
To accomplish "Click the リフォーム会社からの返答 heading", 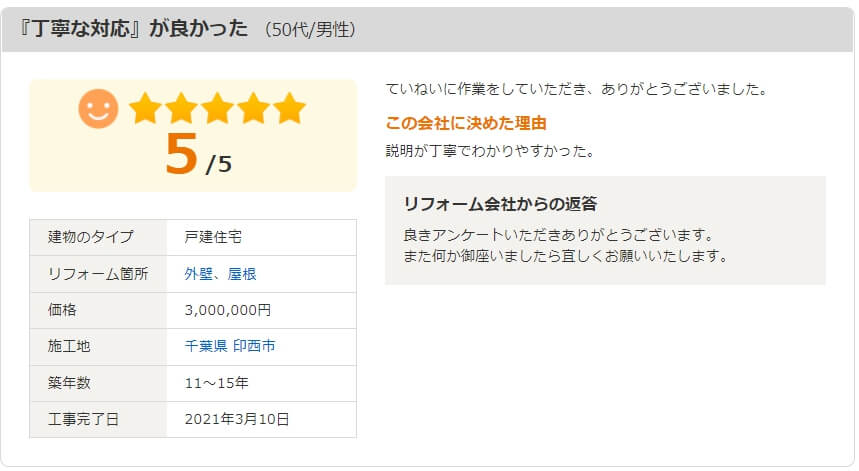I will [500, 204].
